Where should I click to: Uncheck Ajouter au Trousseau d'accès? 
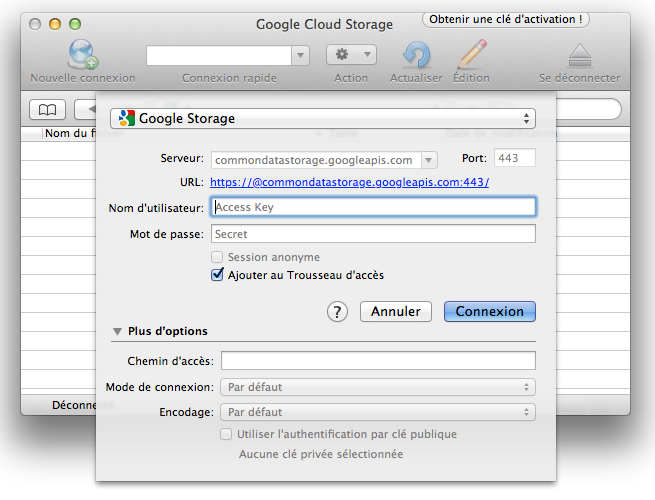click(x=217, y=275)
